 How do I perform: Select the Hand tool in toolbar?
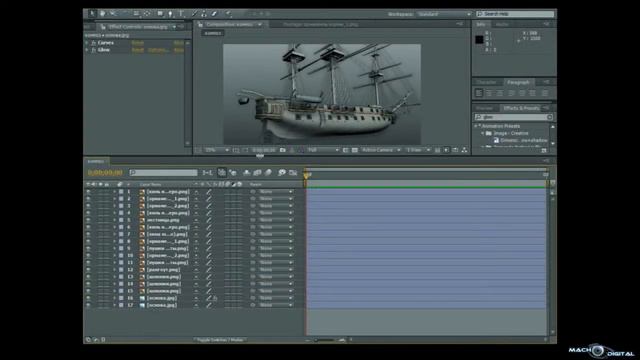coord(102,13)
